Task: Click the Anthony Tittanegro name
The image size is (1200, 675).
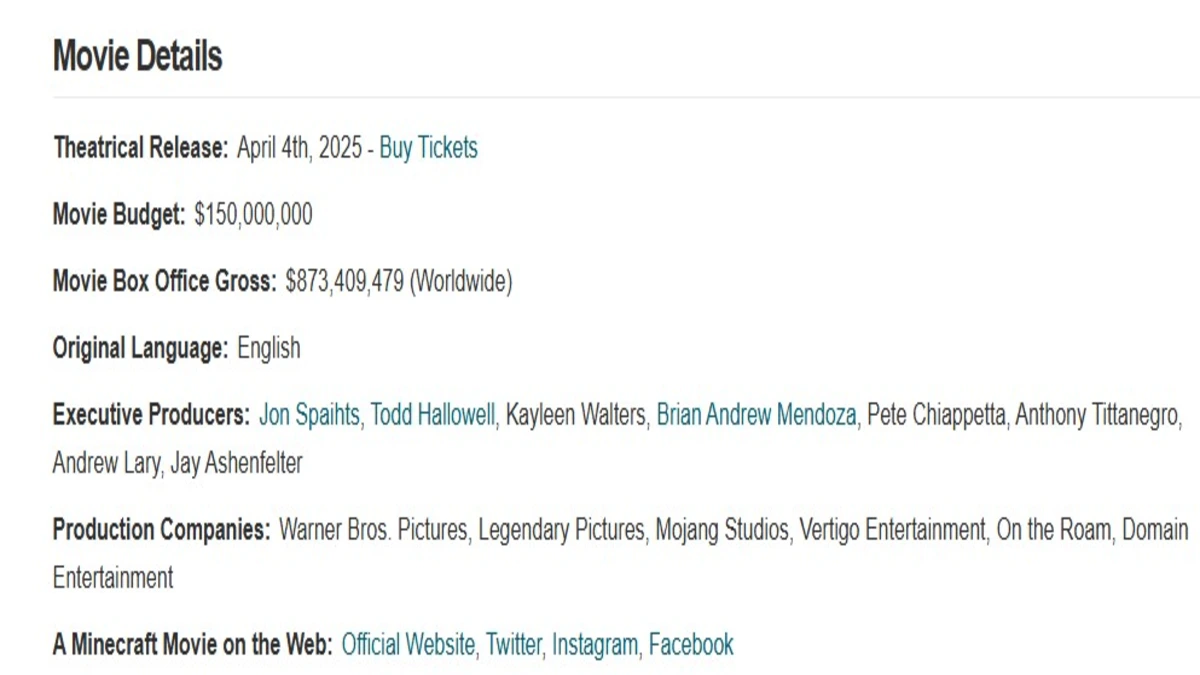Action: click(1098, 415)
